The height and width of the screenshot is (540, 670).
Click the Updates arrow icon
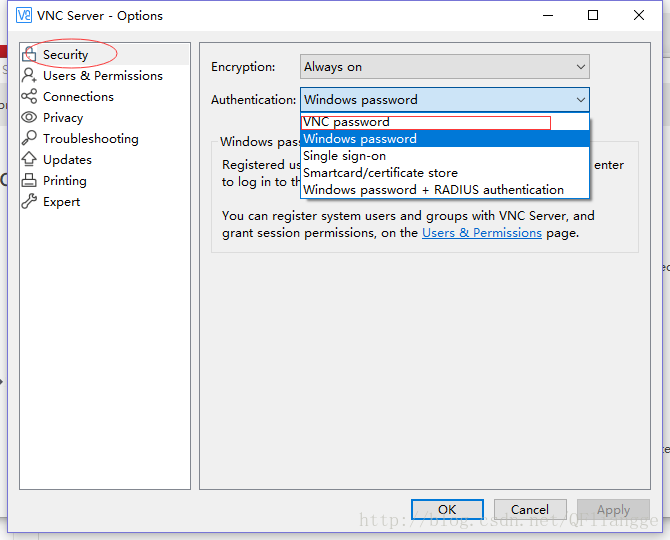29,159
